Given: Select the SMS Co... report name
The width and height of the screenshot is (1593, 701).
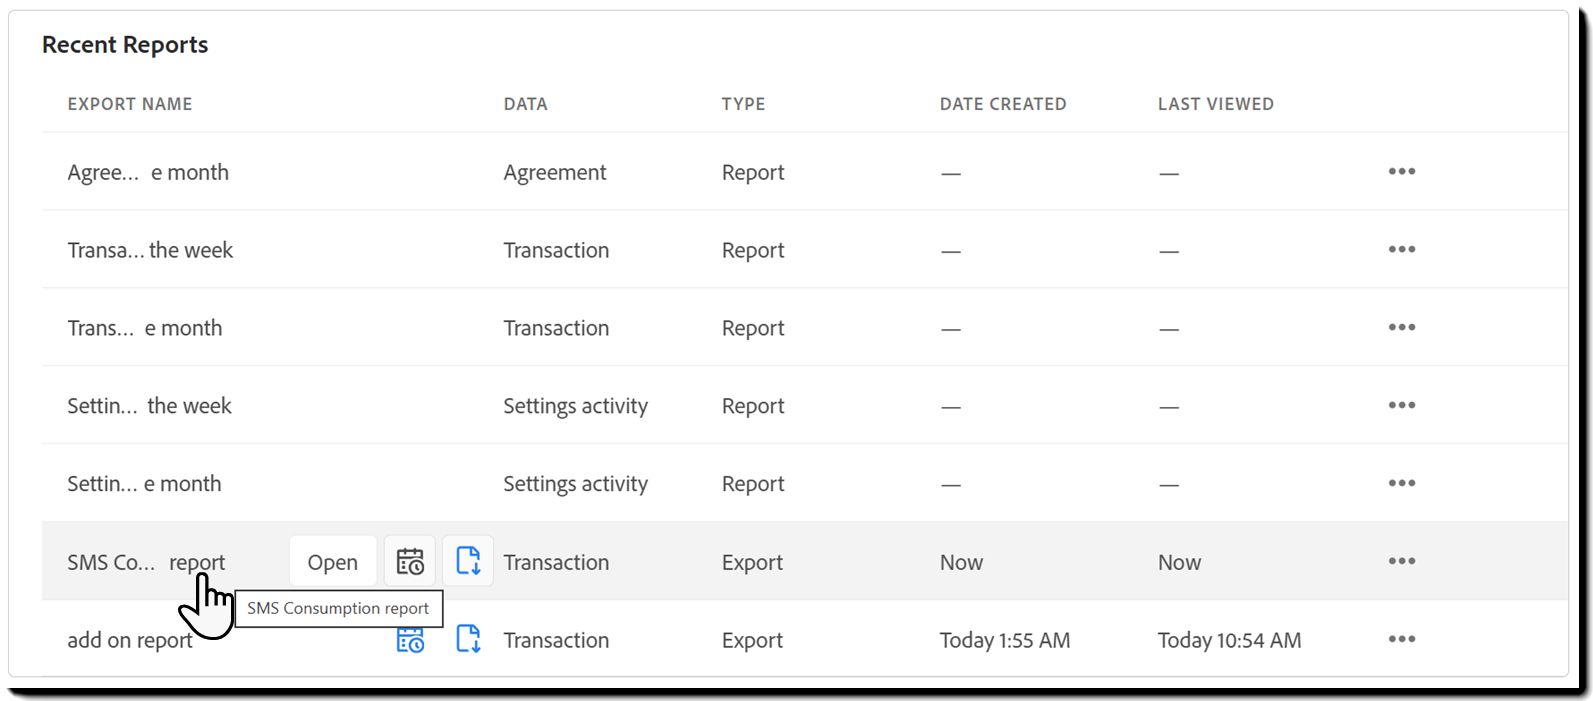Looking at the screenshot, I should (146, 562).
